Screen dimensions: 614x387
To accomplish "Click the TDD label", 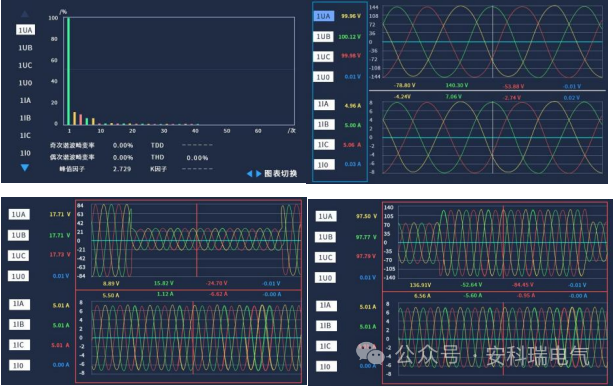I will tap(157, 145).
